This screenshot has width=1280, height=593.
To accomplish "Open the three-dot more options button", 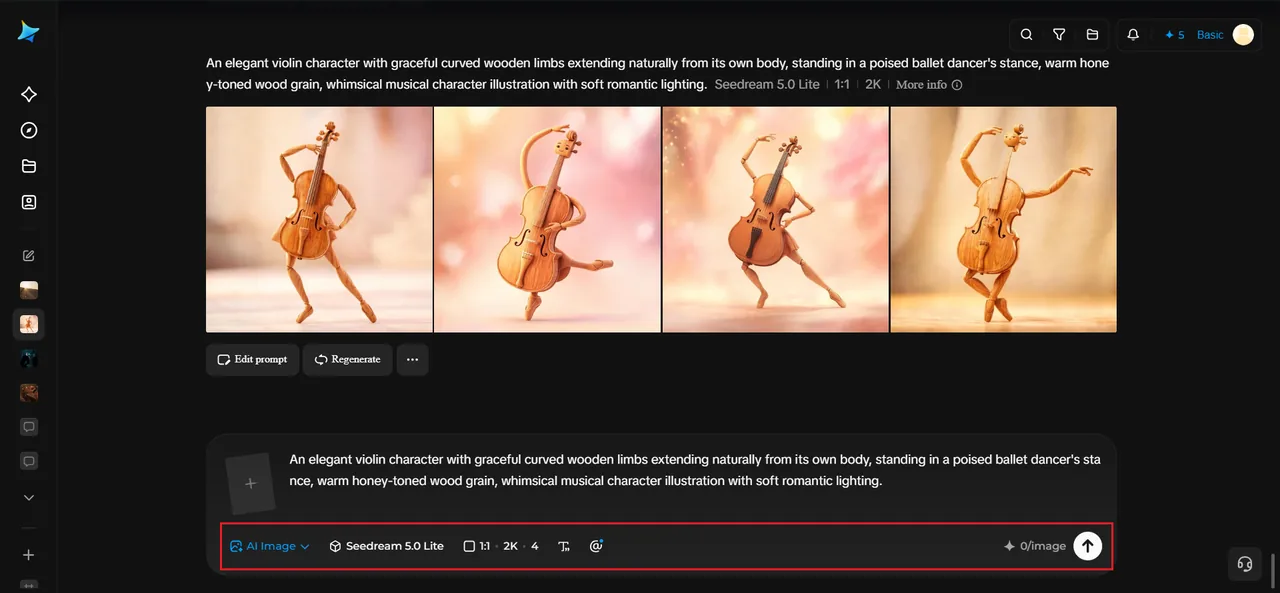I will 412,359.
